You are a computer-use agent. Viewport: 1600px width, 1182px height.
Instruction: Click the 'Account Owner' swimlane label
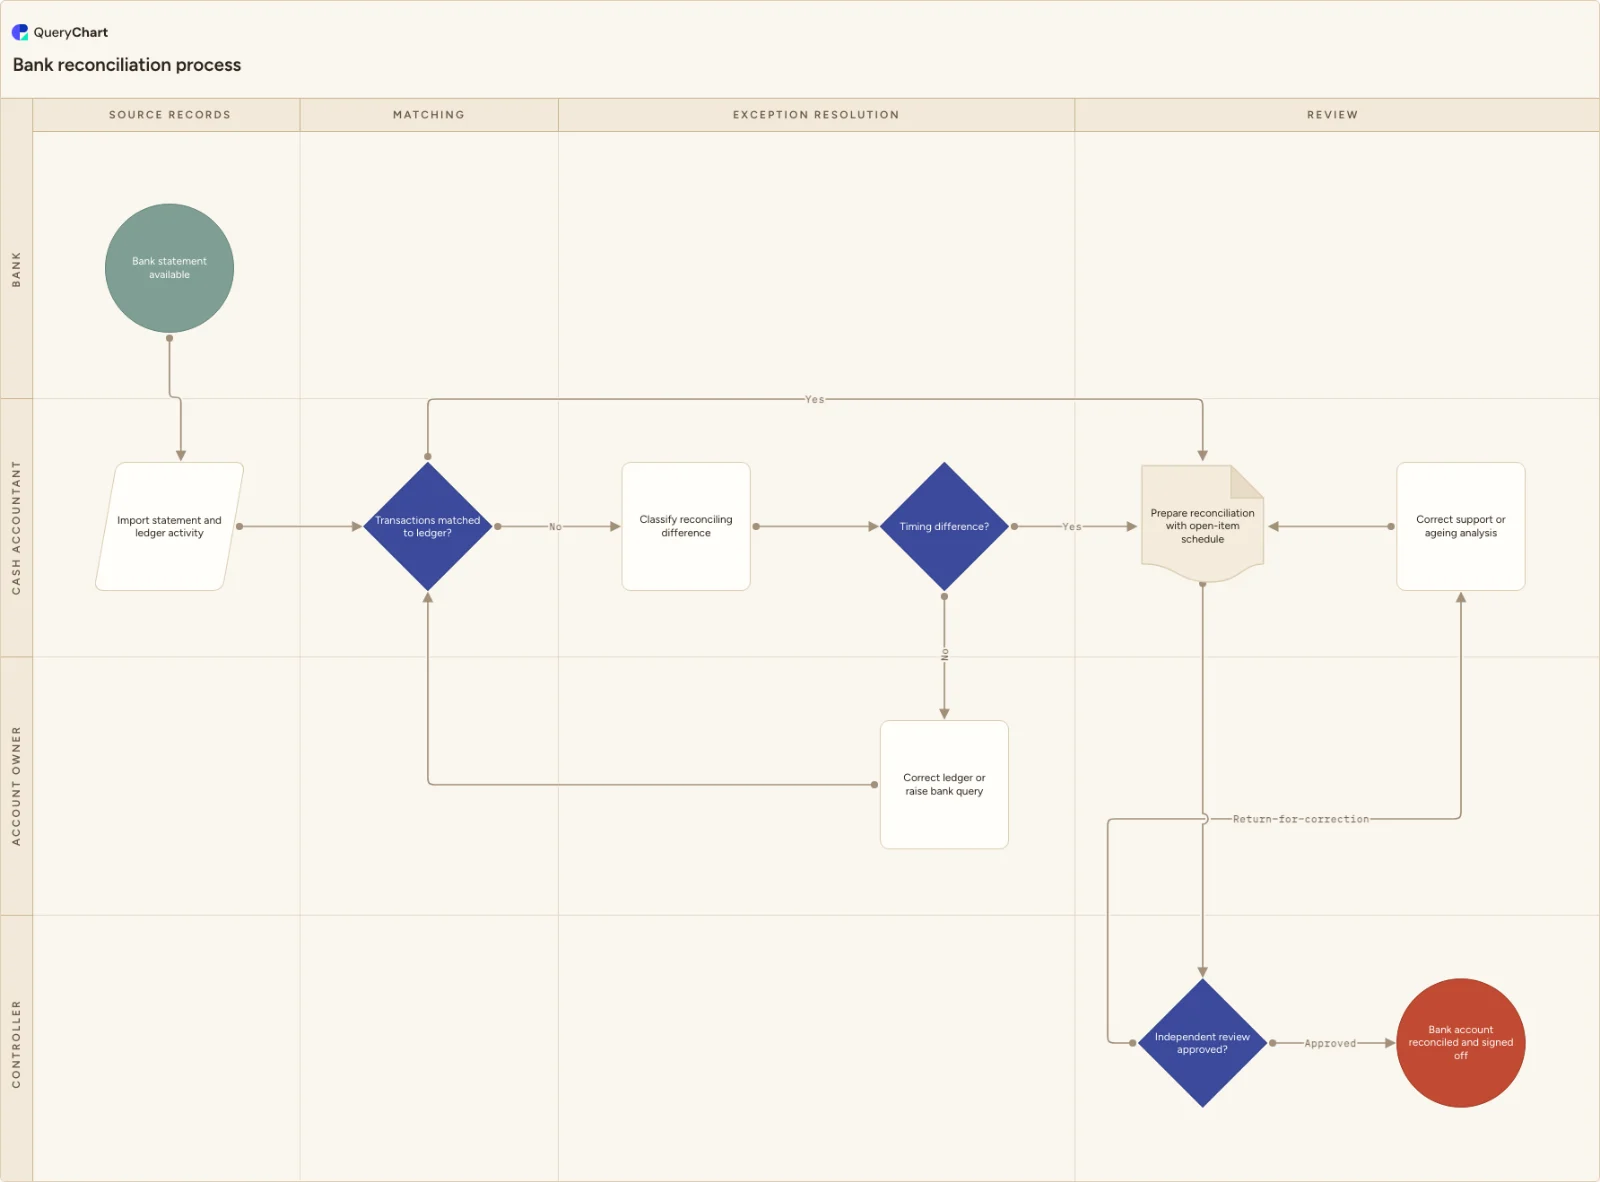click(x=16, y=786)
